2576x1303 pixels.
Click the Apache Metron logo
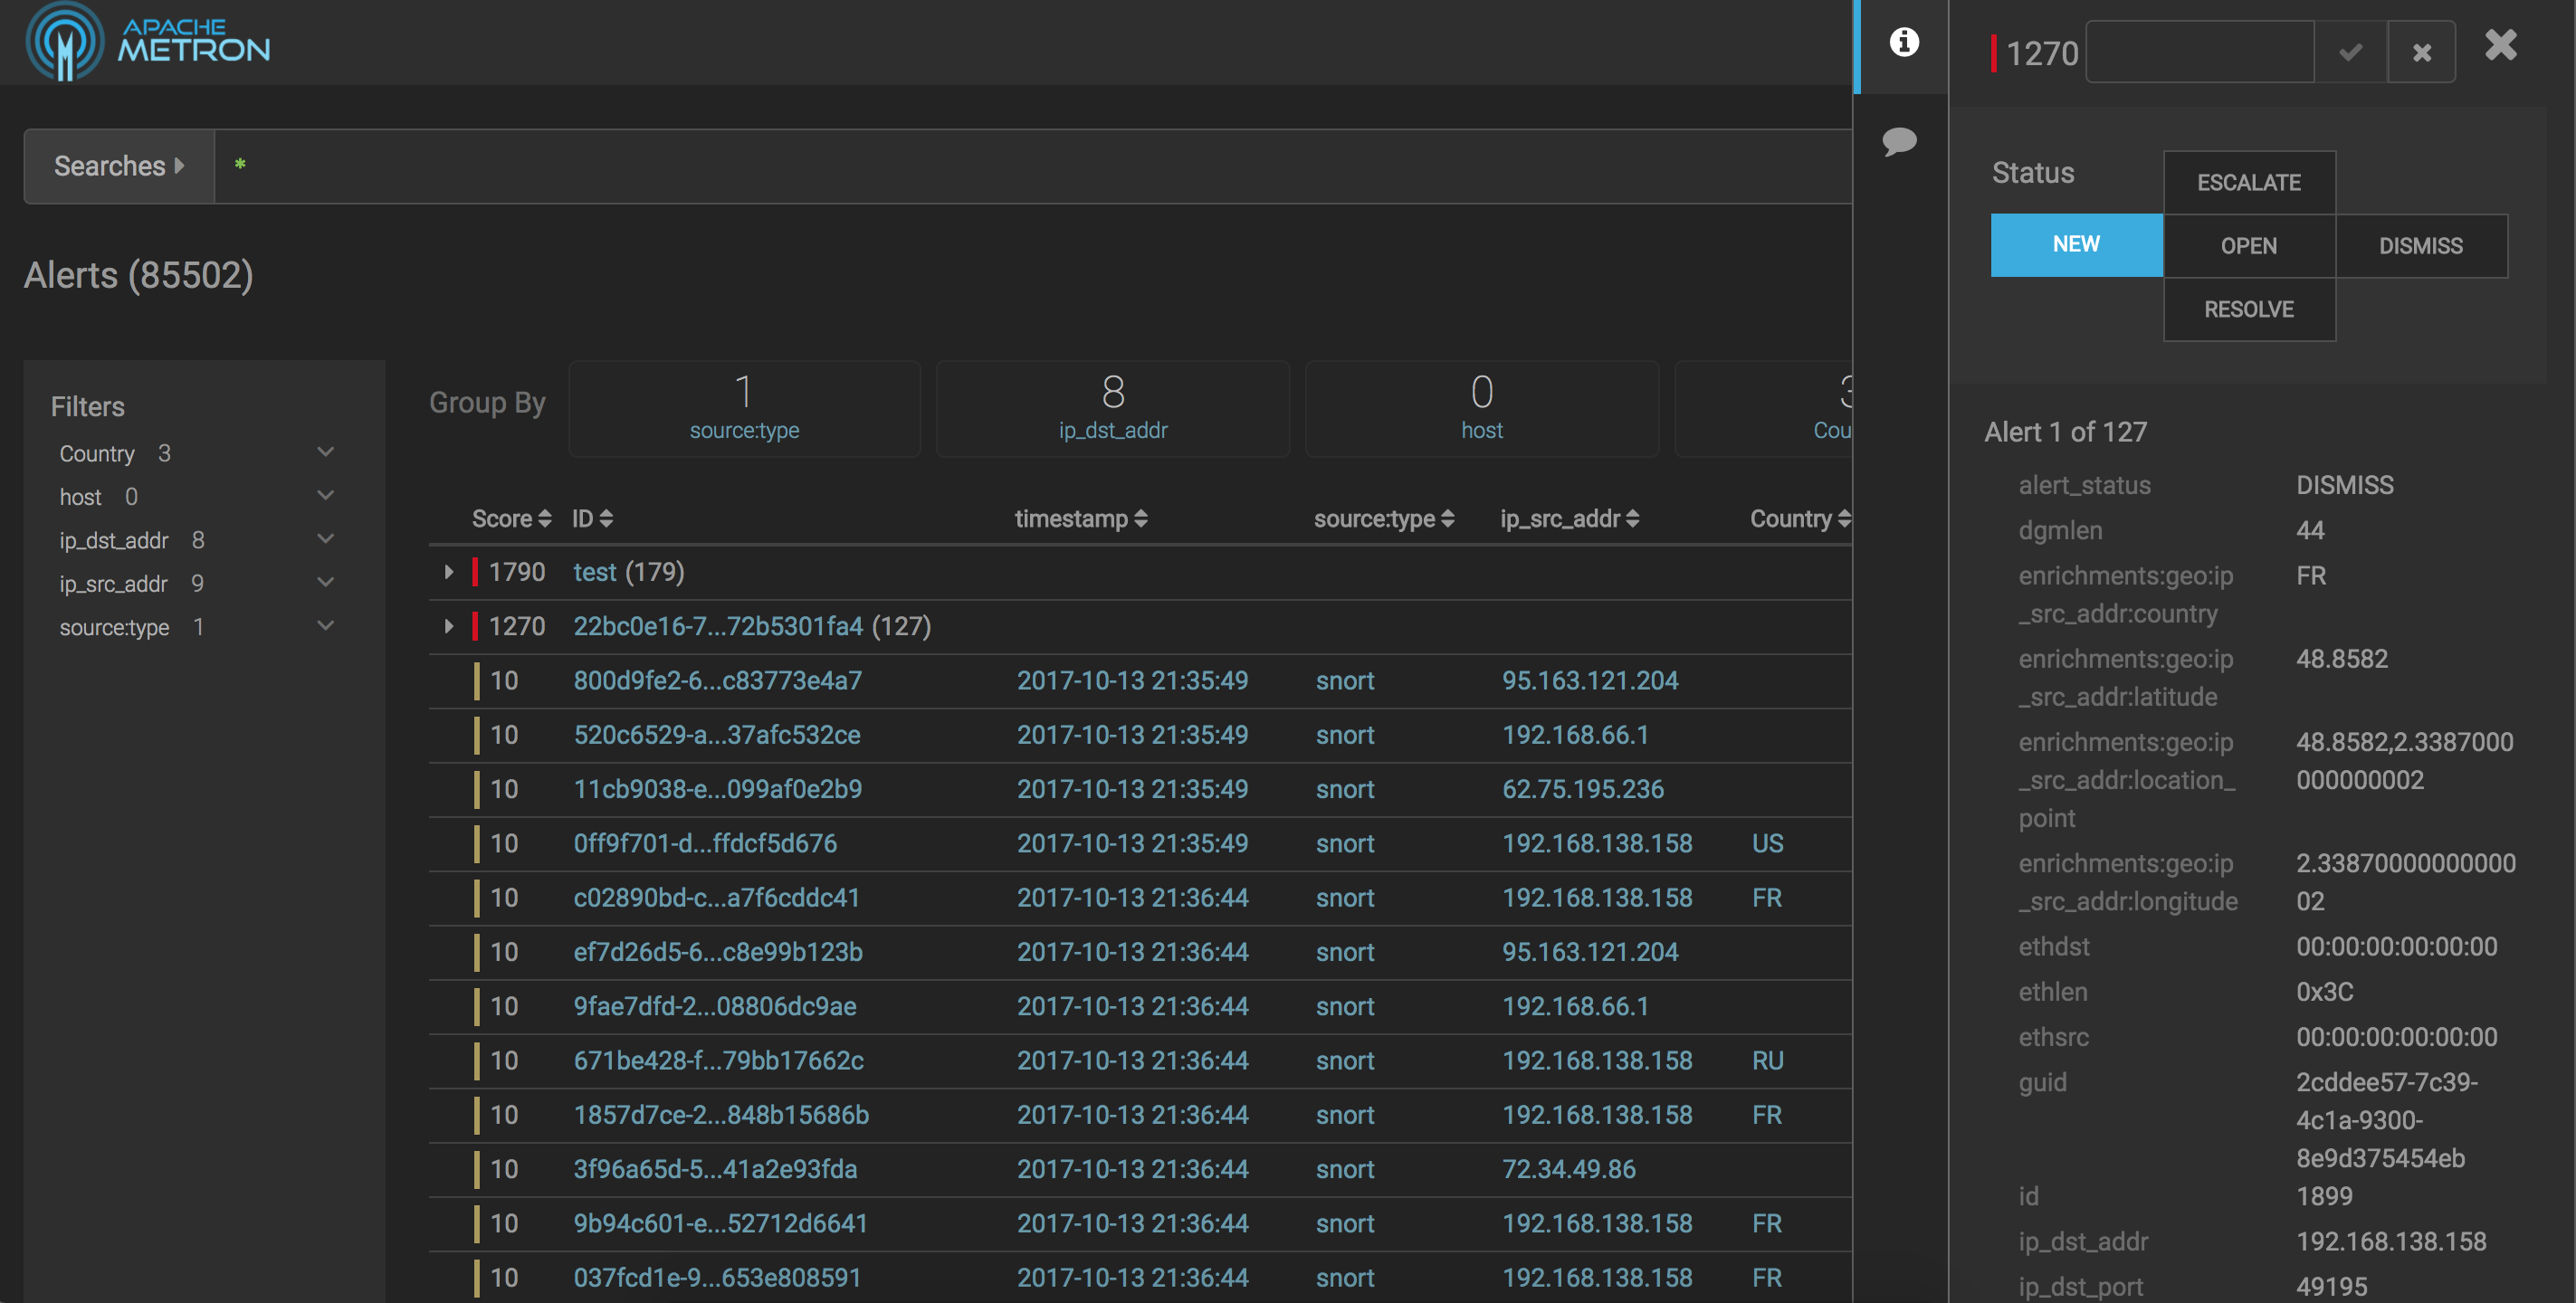[148, 42]
